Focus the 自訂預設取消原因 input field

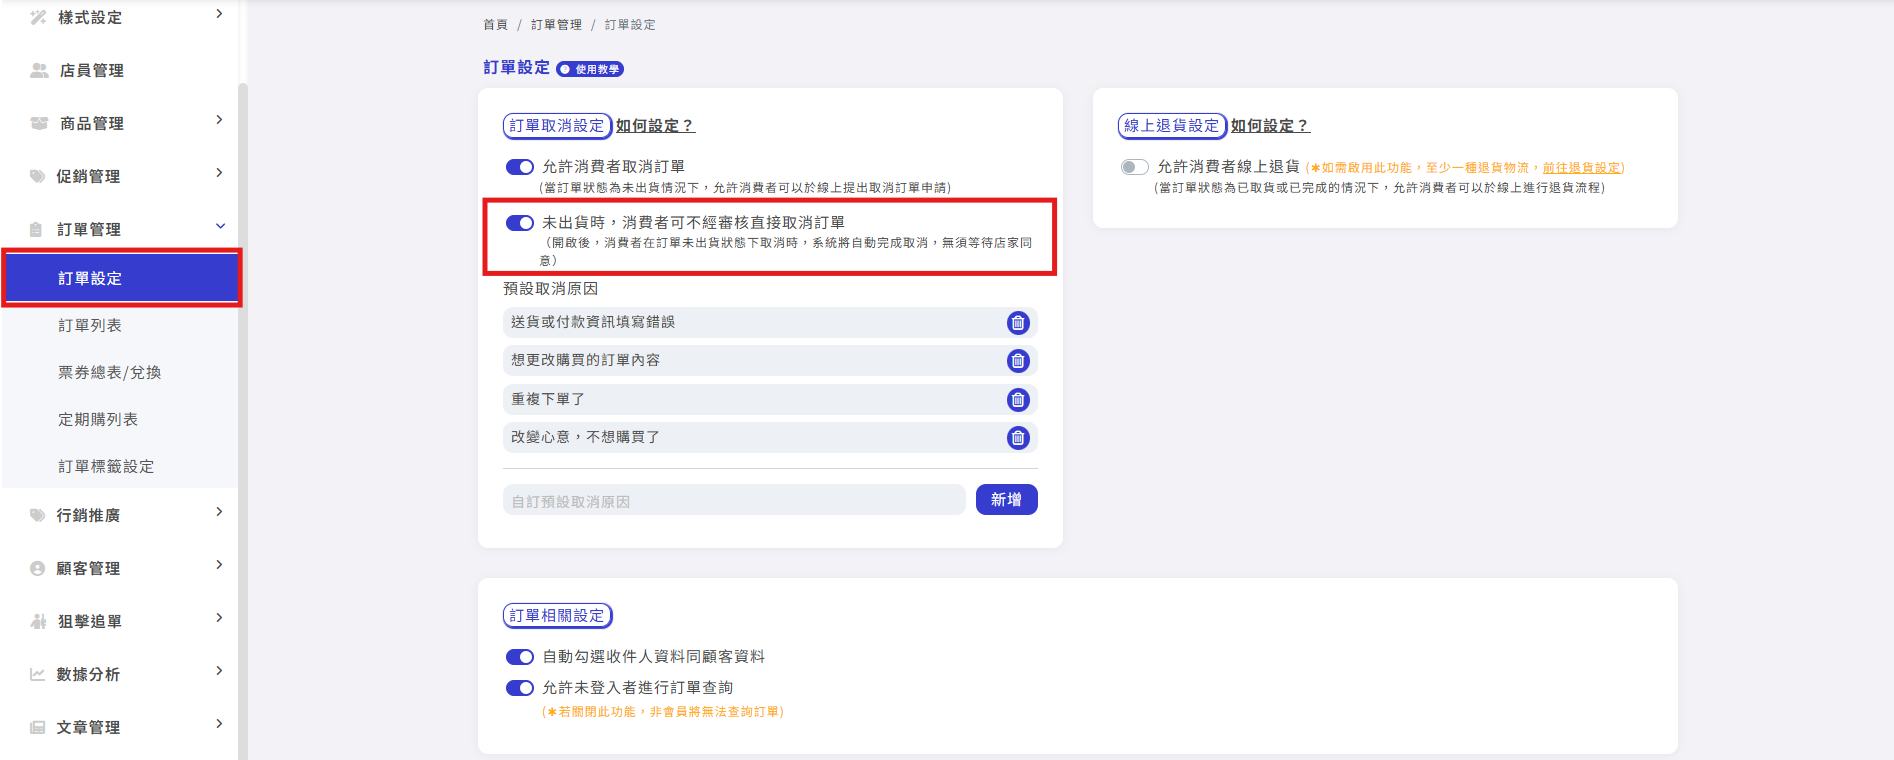tap(734, 500)
